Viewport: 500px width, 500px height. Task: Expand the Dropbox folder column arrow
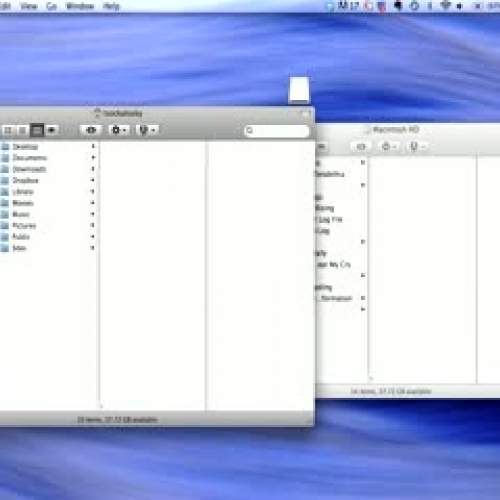click(93, 180)
